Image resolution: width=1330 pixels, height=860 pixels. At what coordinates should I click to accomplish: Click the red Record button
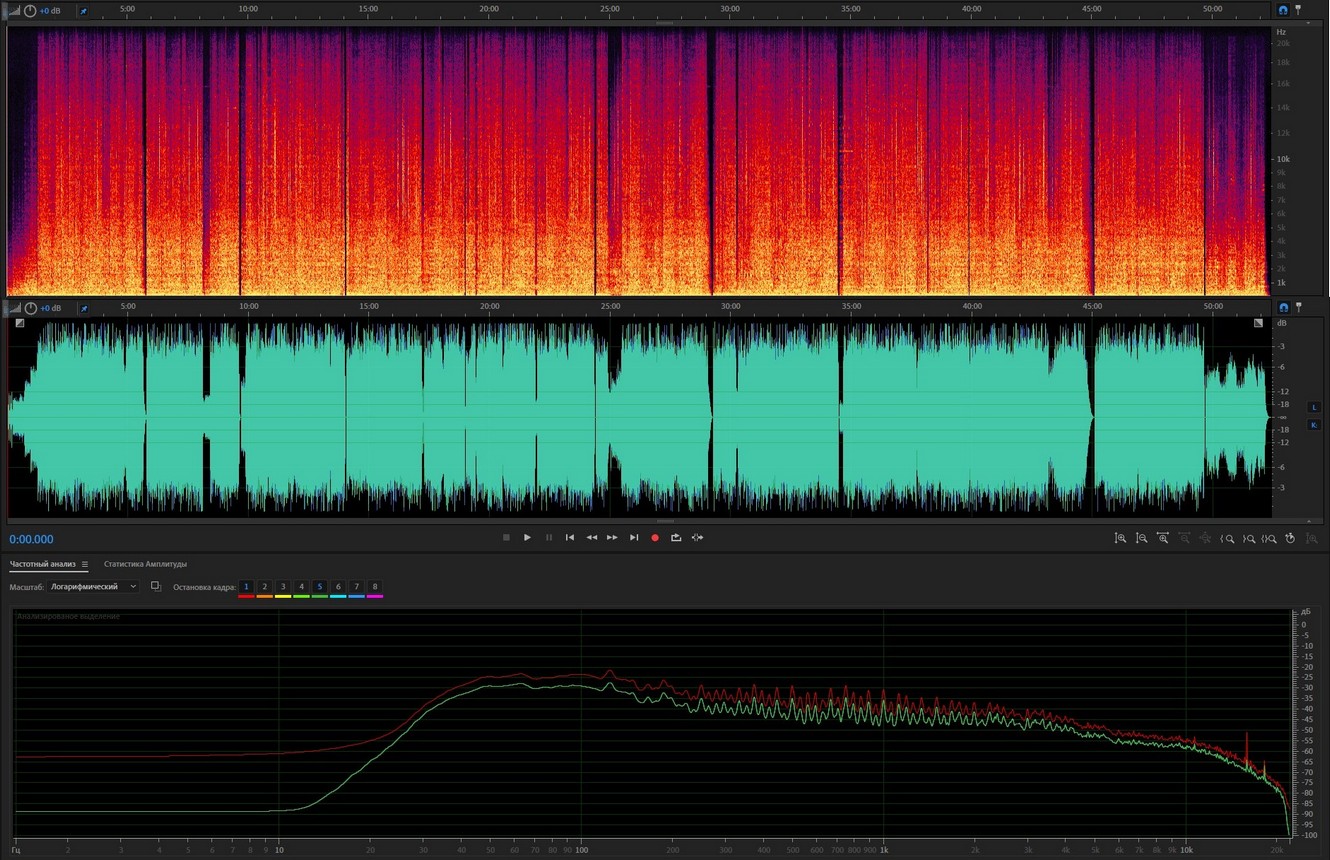click(655, 538)
